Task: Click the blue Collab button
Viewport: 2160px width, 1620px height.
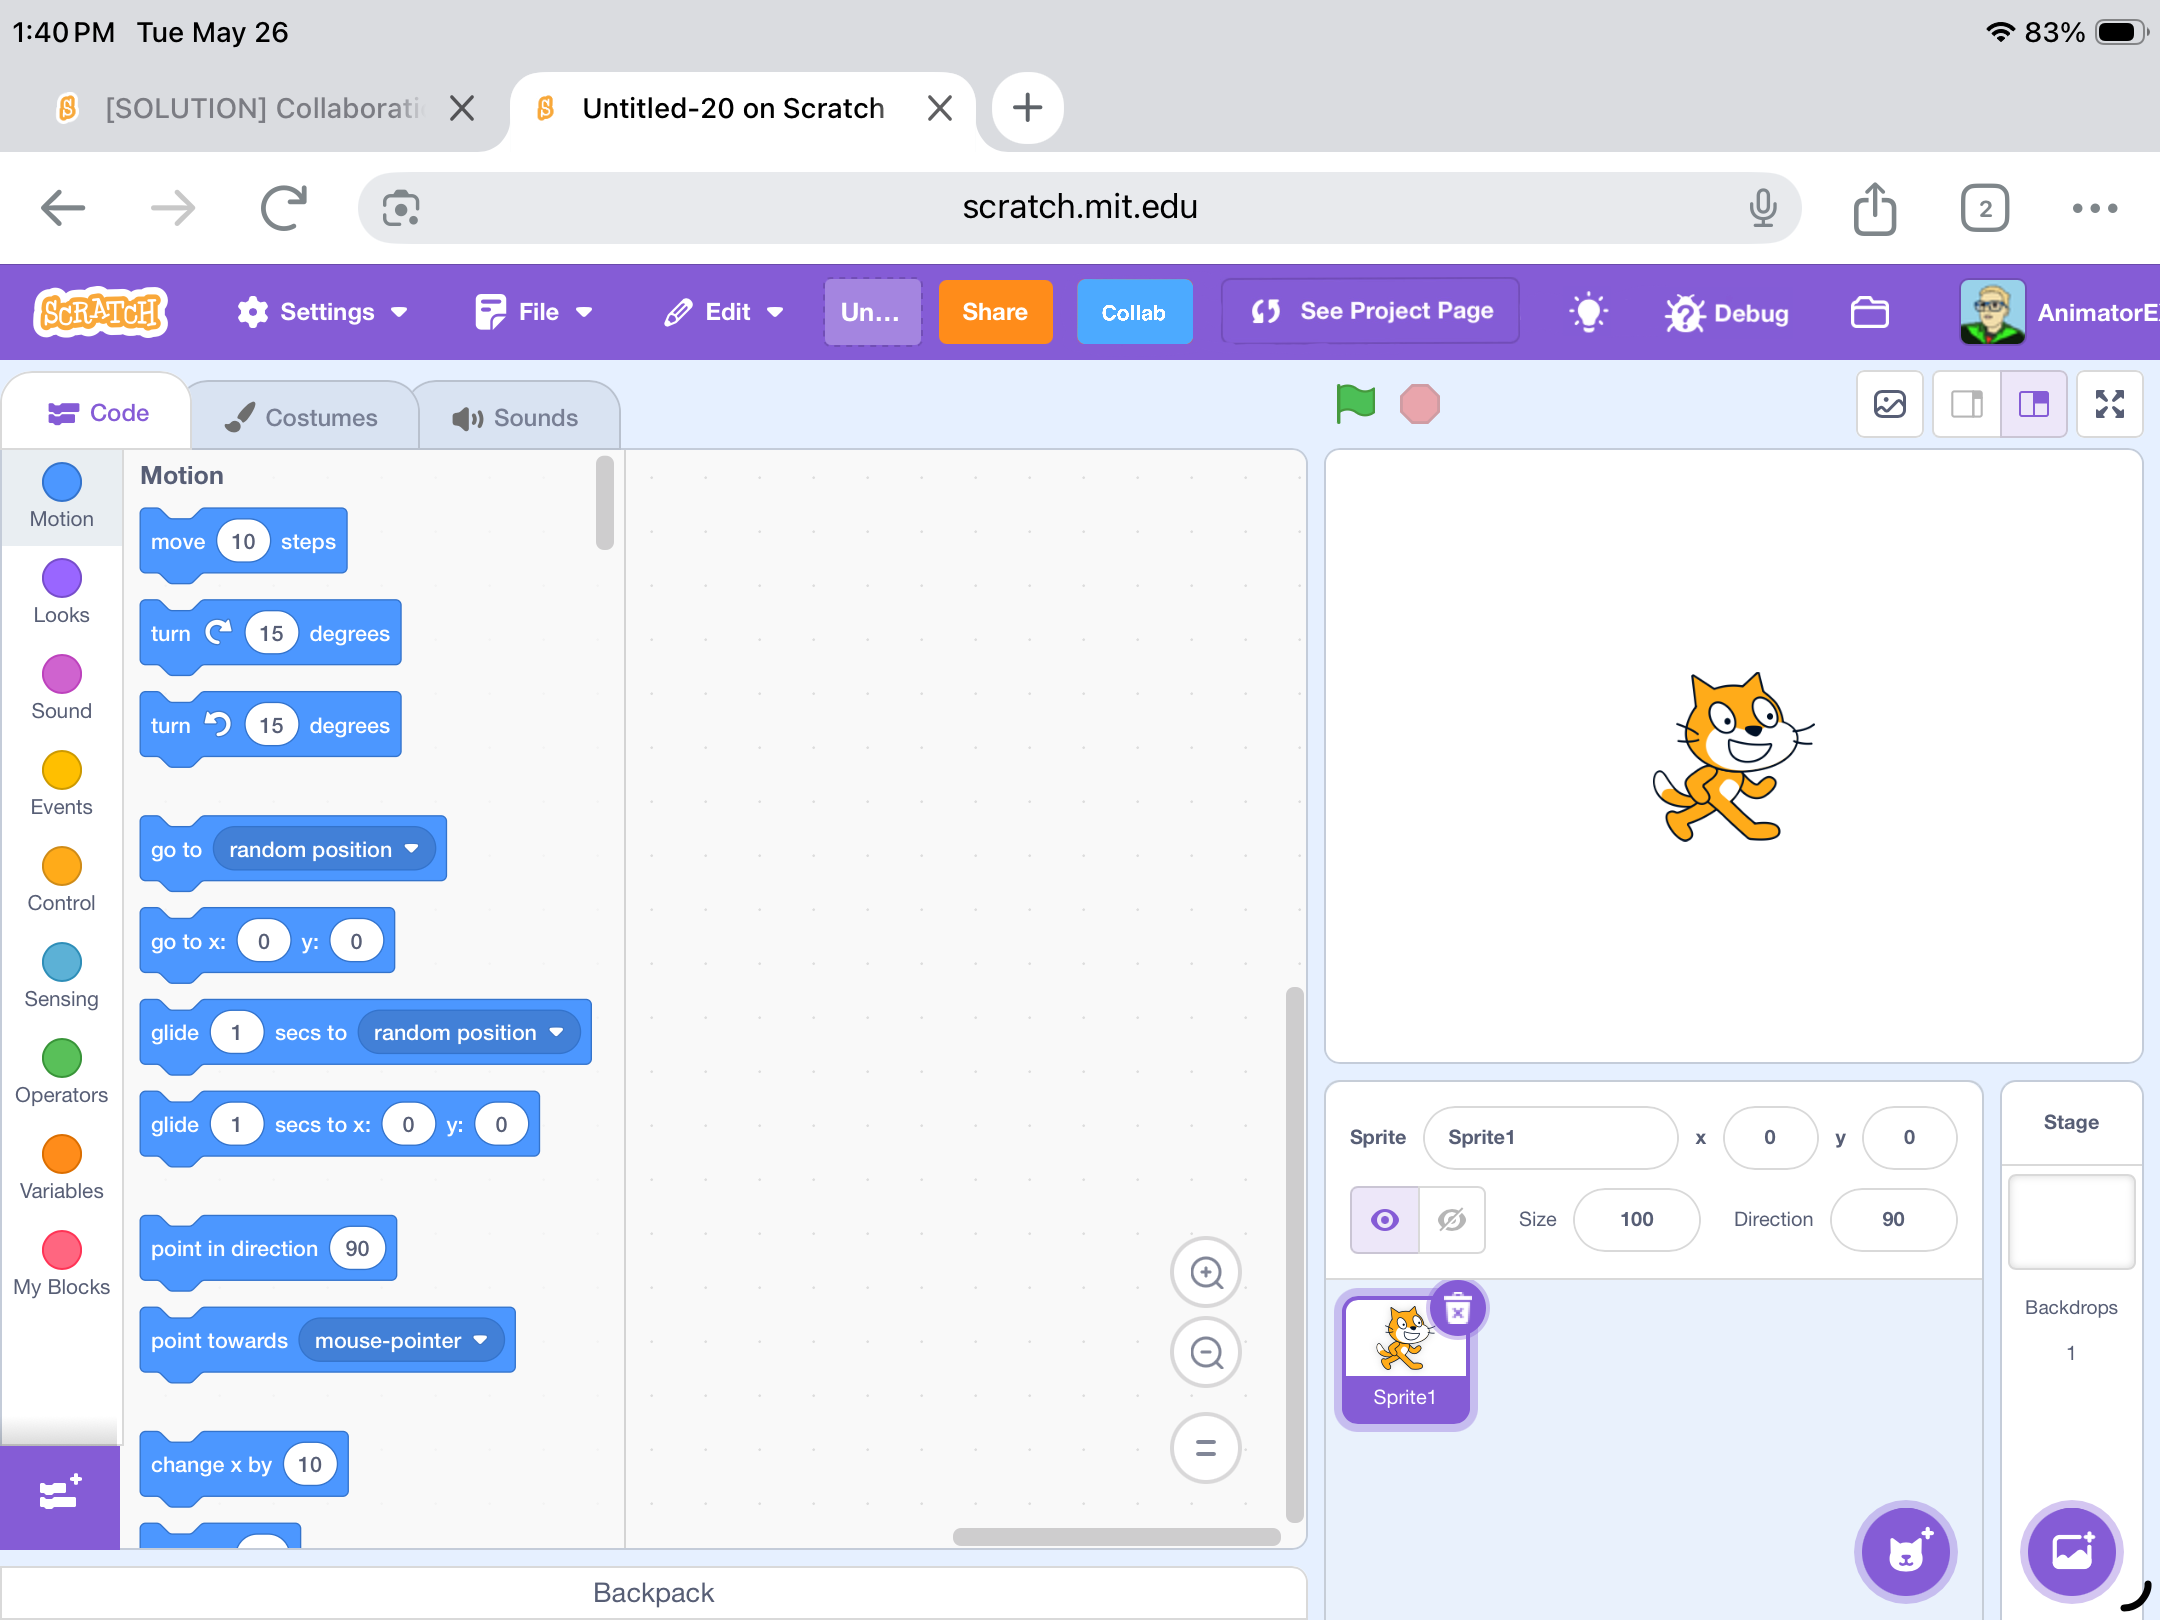Action: click(x=1134, y=312)
